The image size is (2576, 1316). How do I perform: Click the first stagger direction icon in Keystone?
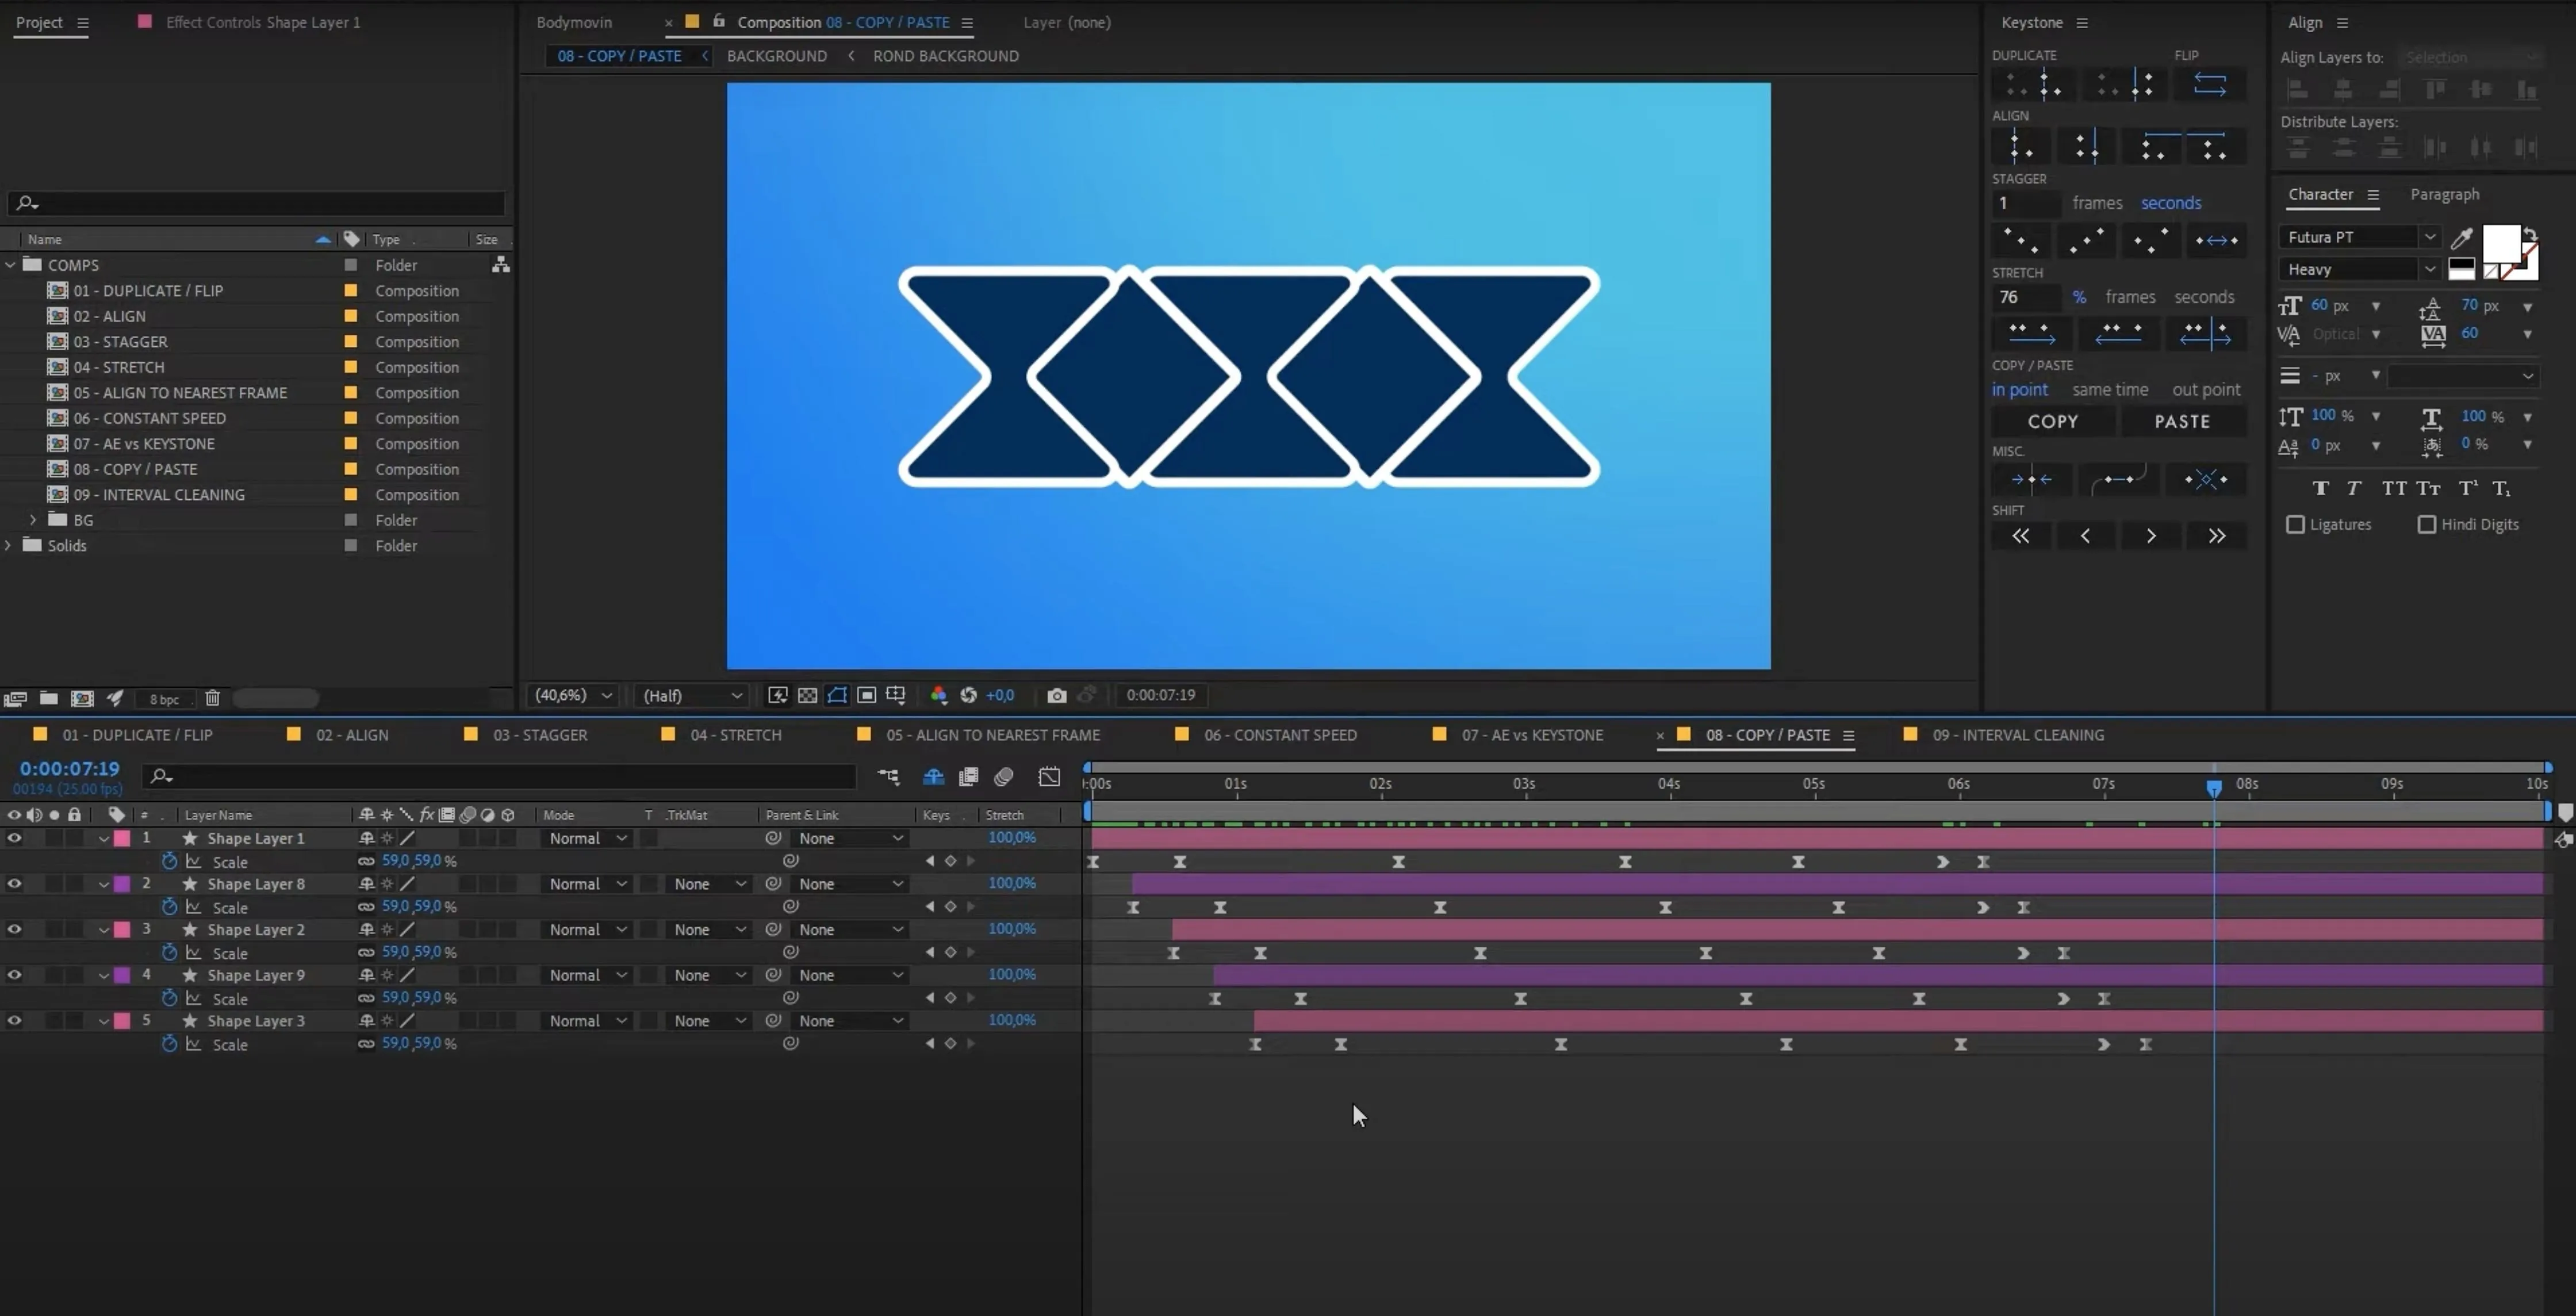click(2020, 240)
